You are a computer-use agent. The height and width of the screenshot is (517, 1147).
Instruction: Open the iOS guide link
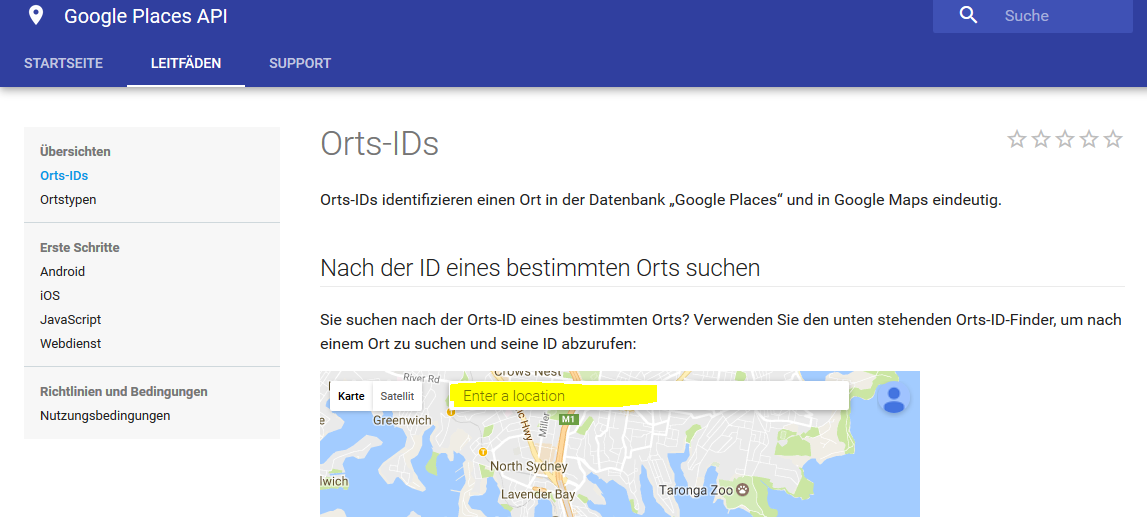pos(50,295)
